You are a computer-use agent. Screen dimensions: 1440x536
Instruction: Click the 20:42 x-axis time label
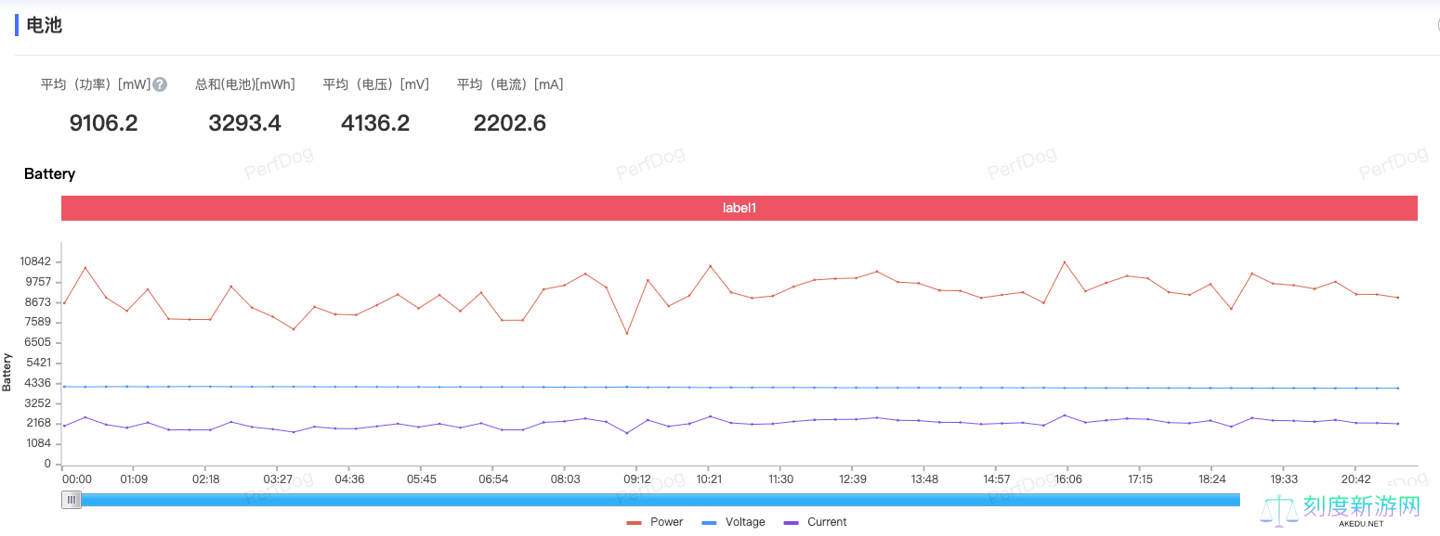click(x=1355, y=480)
